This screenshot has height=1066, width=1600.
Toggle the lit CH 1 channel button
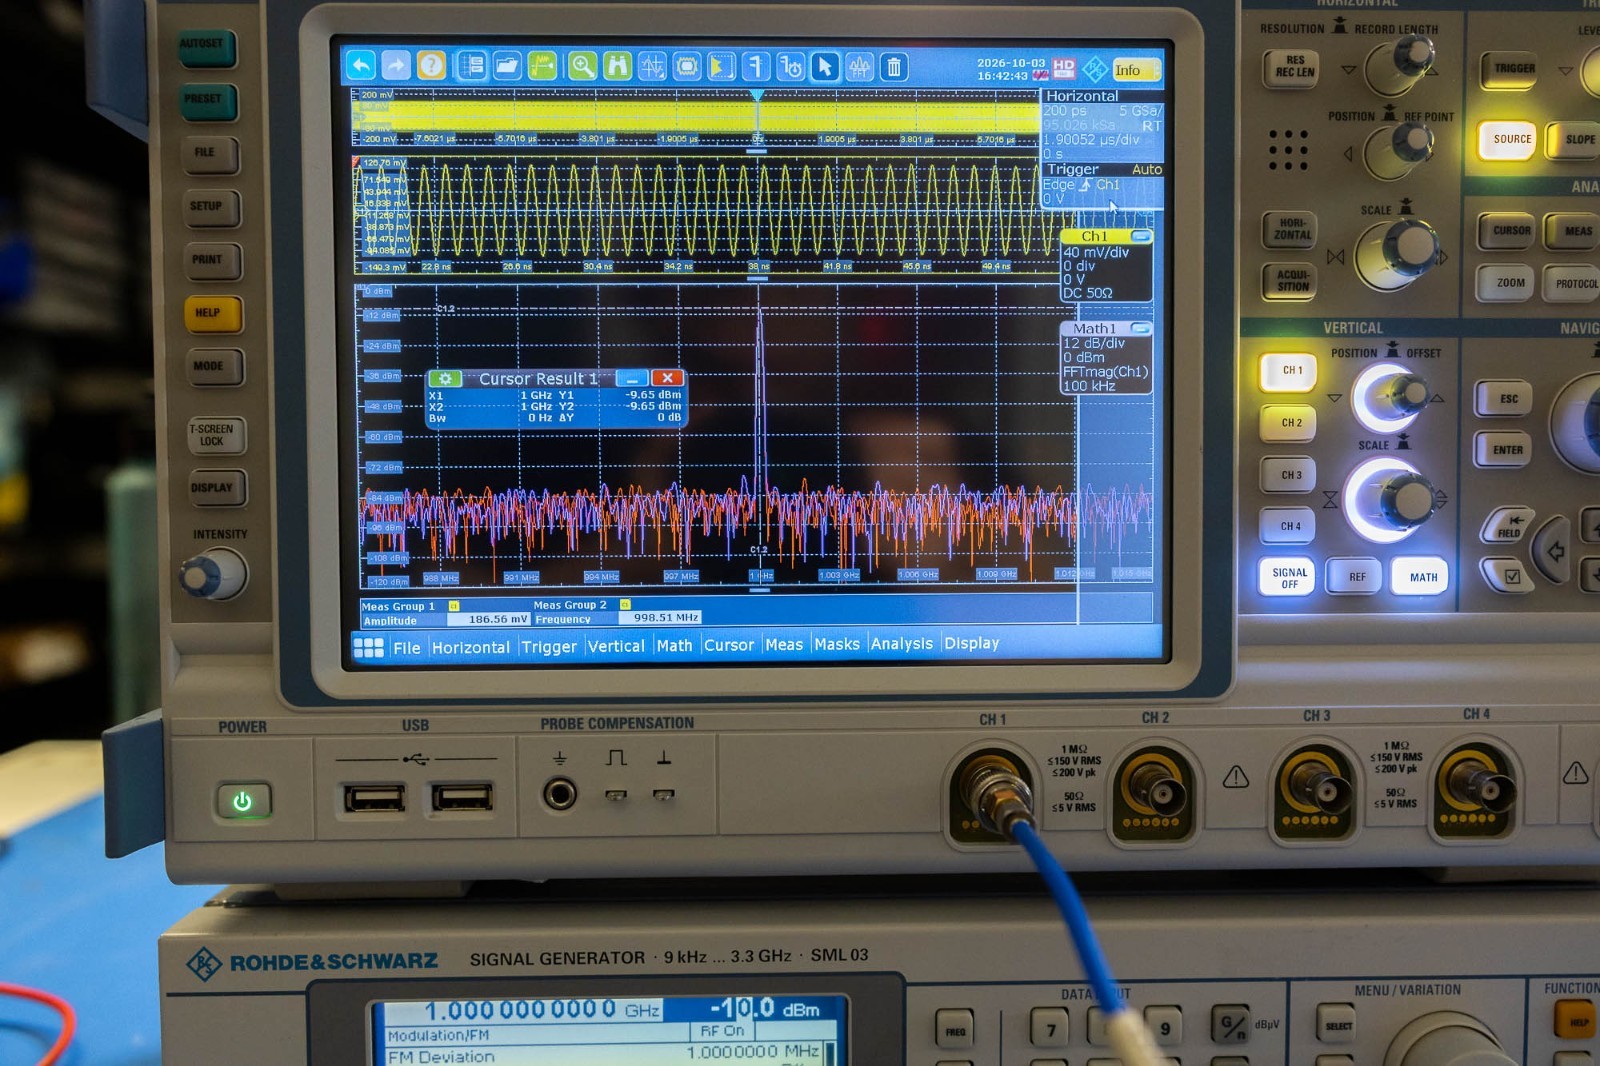1290,371
